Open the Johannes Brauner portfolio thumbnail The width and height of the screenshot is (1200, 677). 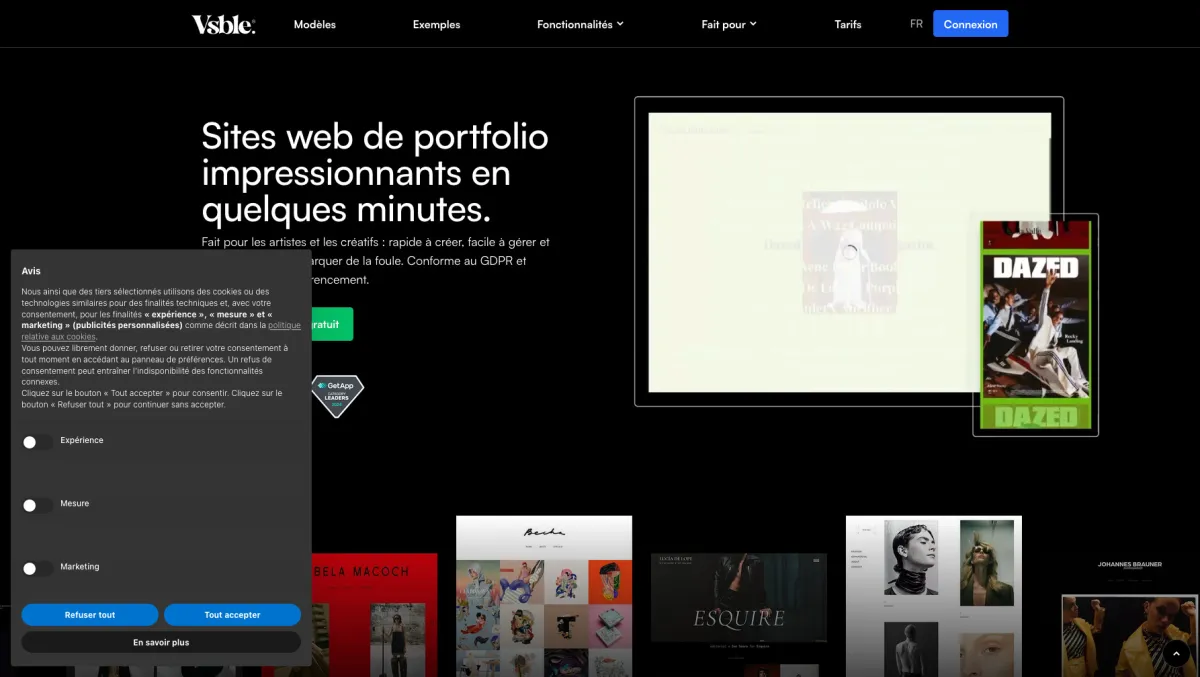[x=1130, y=615]
